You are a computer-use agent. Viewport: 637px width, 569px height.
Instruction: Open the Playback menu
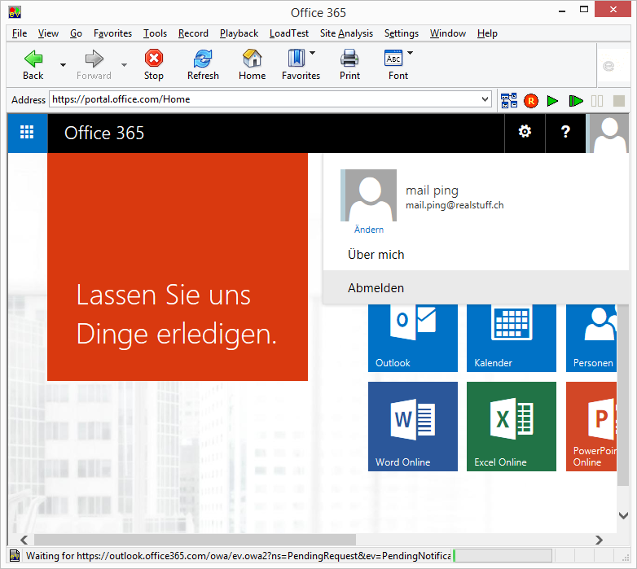tap(239, 33)
